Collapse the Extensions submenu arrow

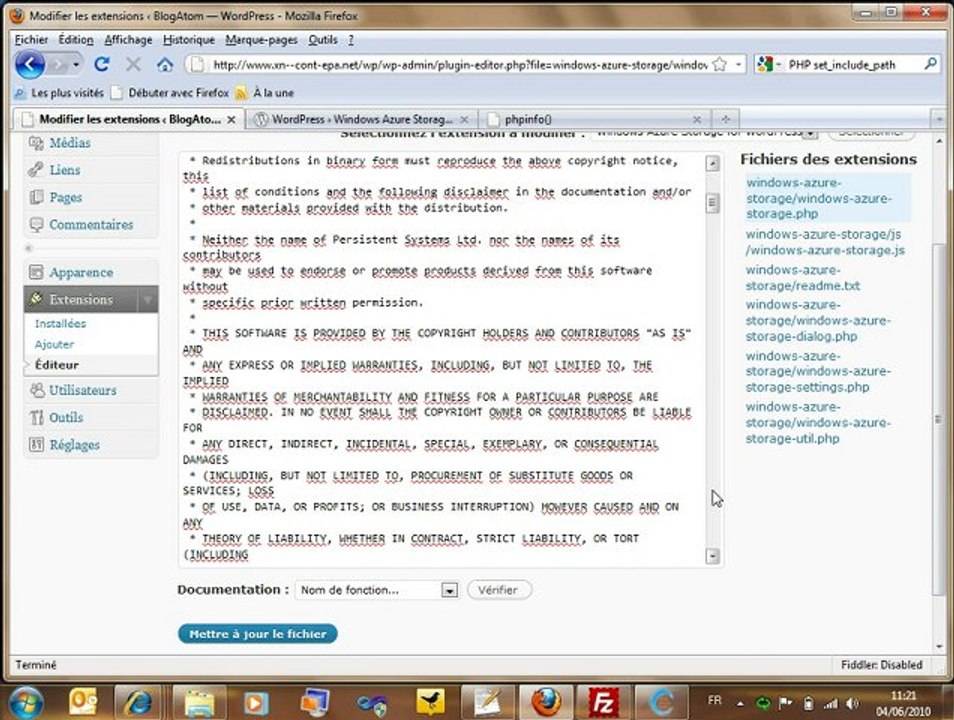pyautogui.click(x=147, y=299)
